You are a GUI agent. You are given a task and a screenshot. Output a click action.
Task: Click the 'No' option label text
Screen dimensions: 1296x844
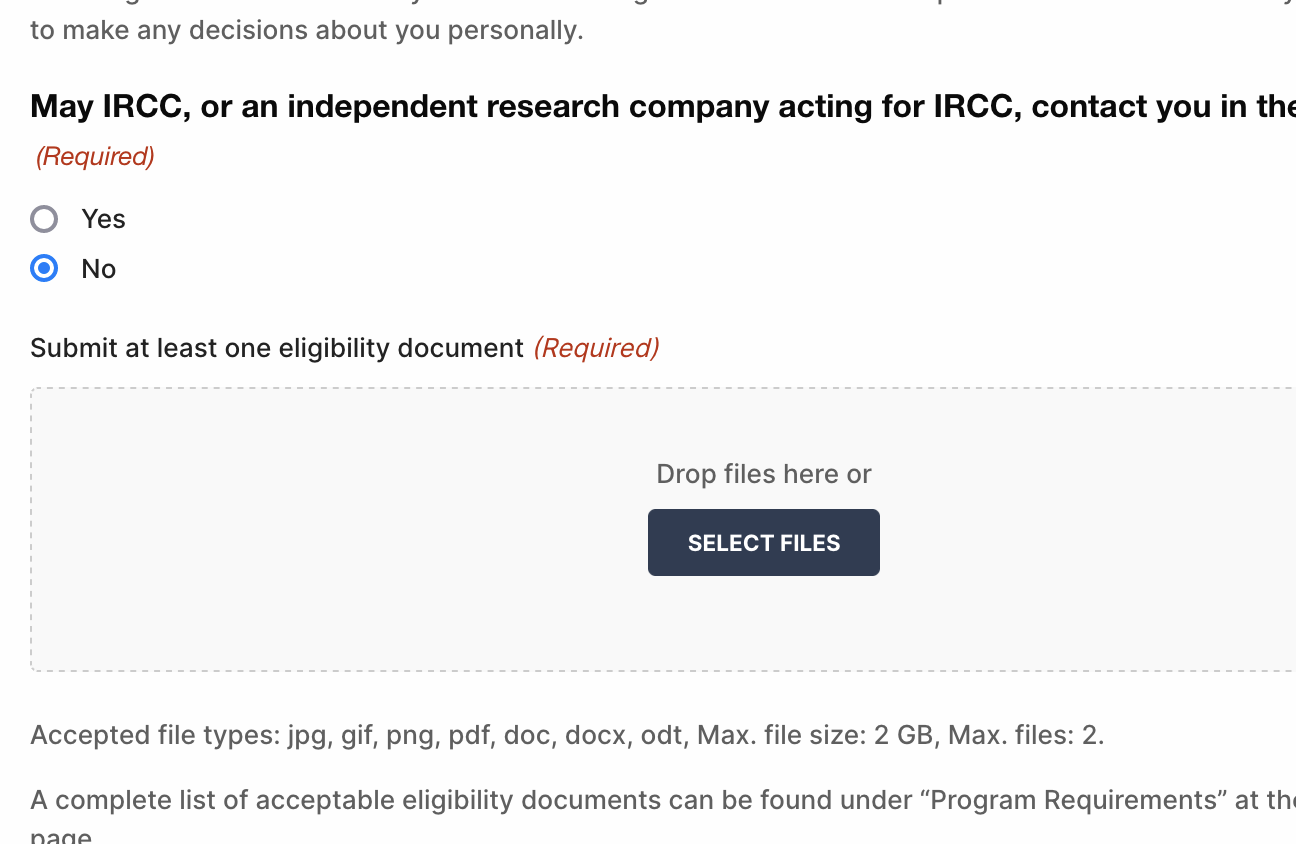click(99, 269)
